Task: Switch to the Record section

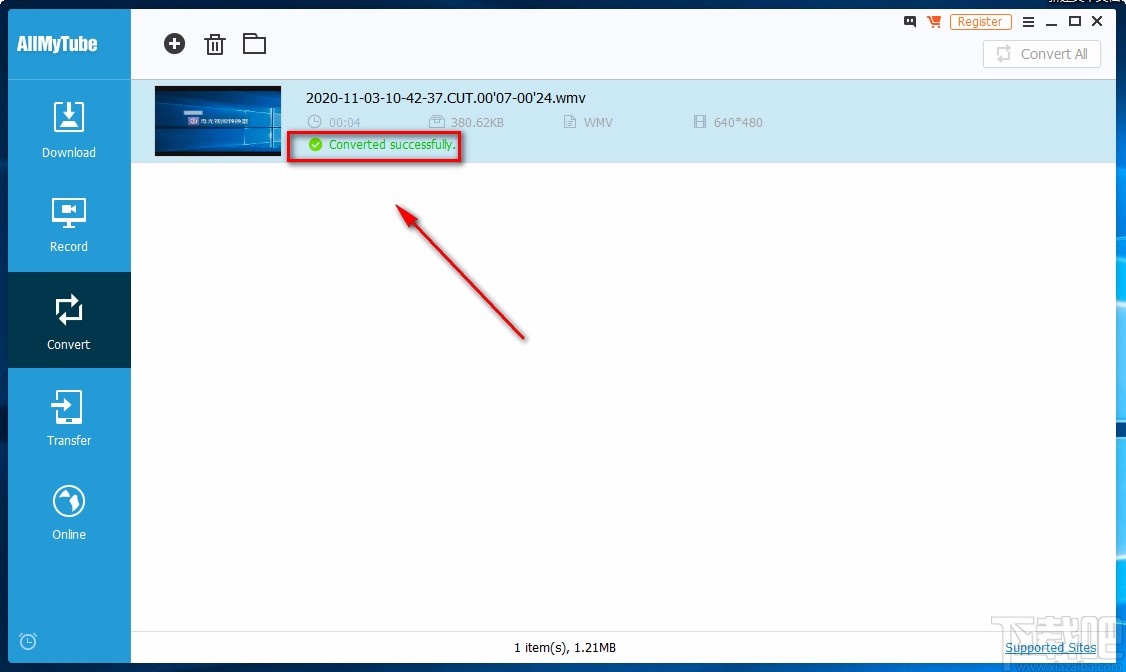Action: (69, 225)
